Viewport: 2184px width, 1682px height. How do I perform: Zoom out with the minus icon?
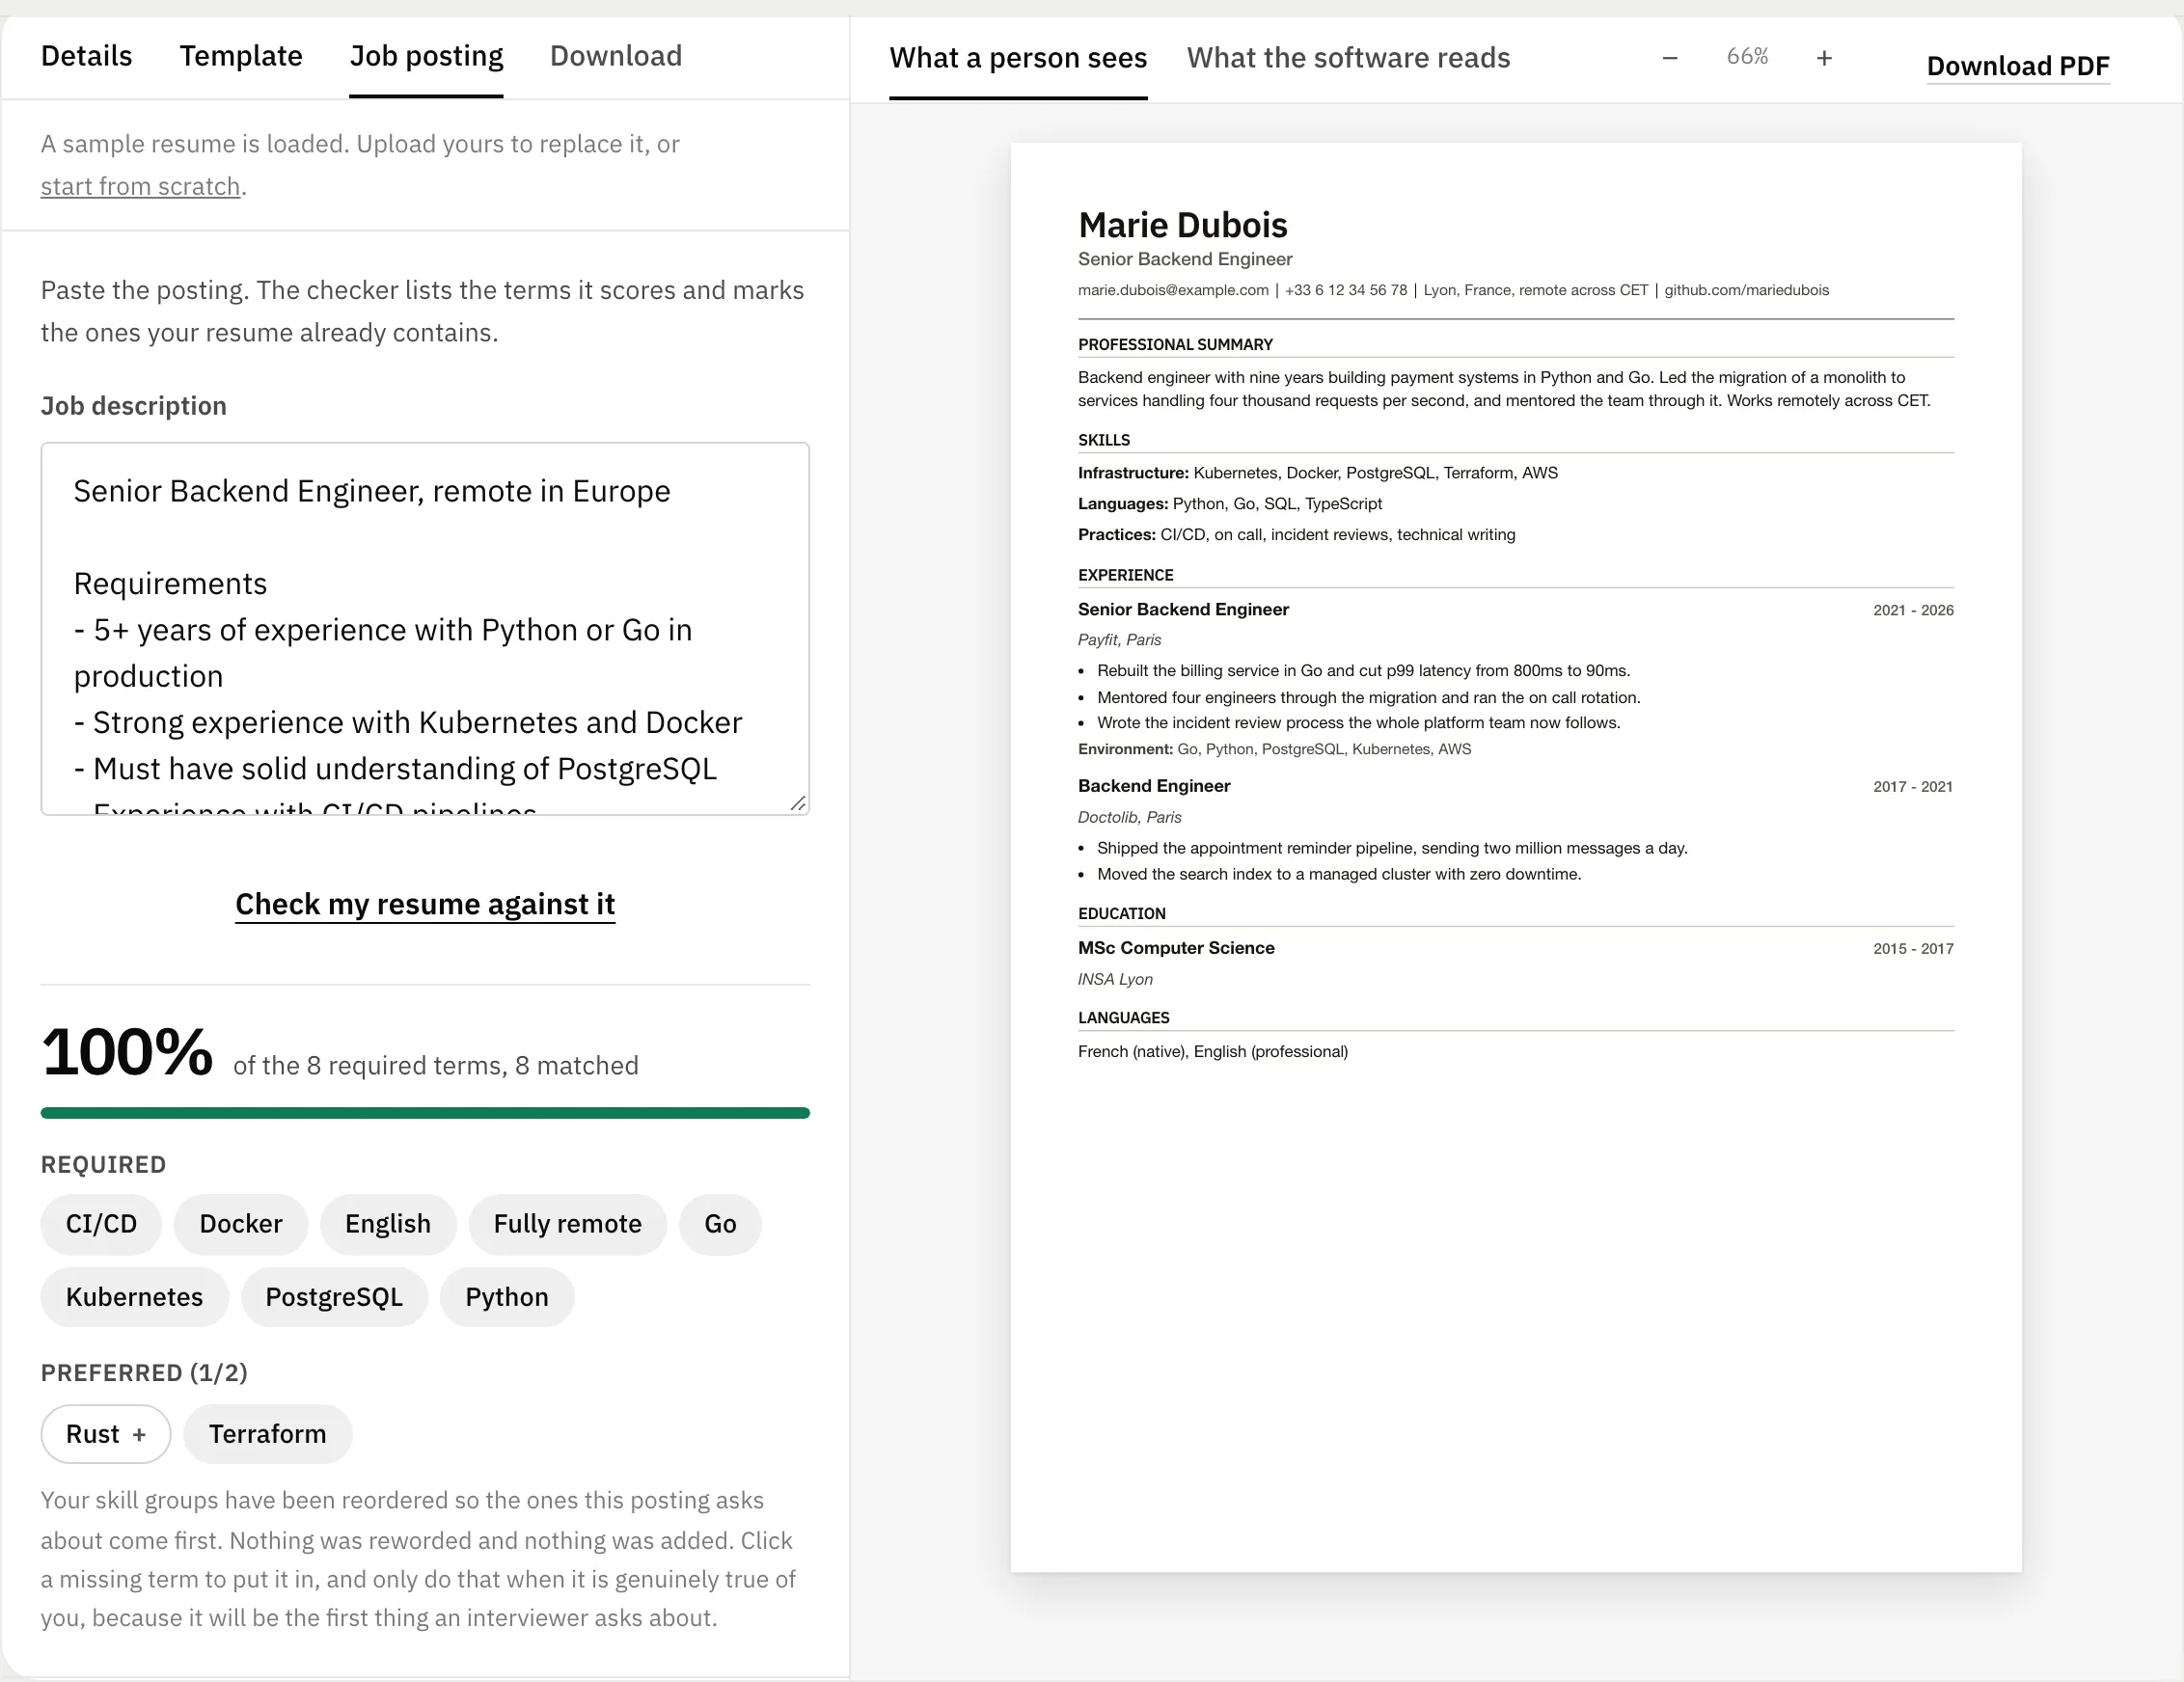point(1670,58)
